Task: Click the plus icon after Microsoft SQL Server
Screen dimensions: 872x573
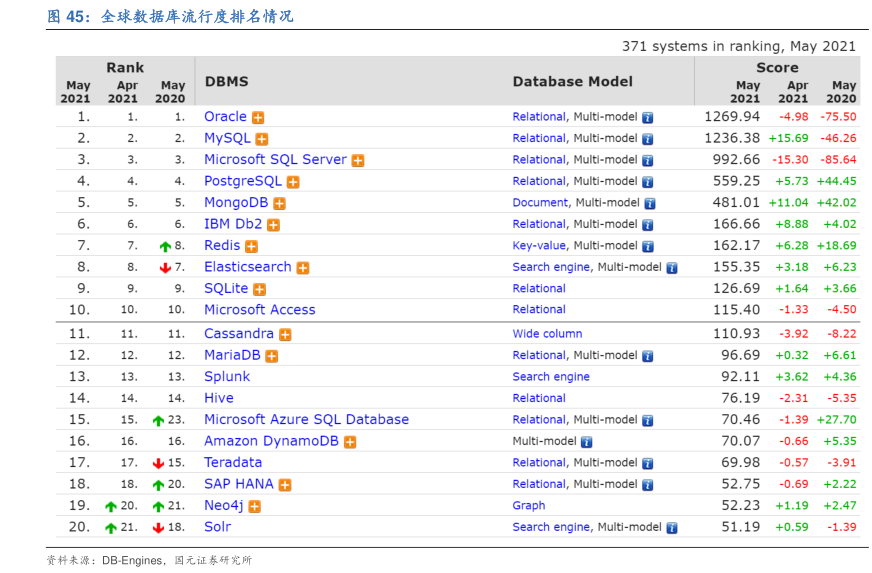Action: [358, 160]
